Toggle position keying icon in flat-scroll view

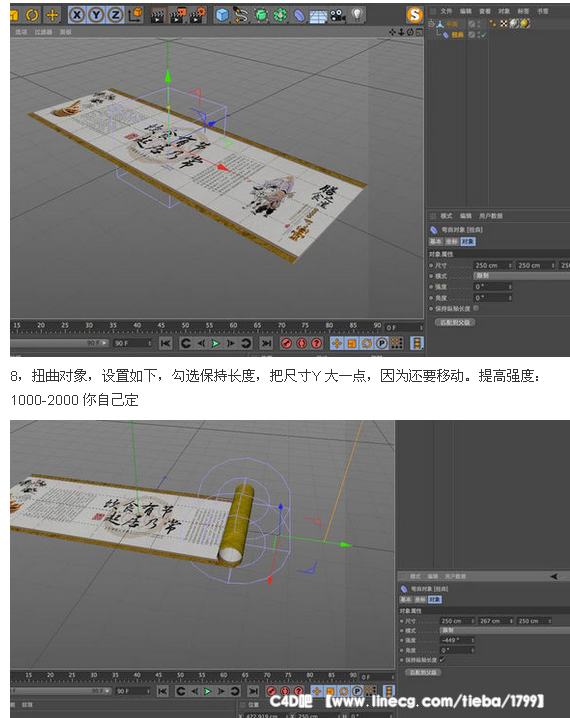pos(337,343)
